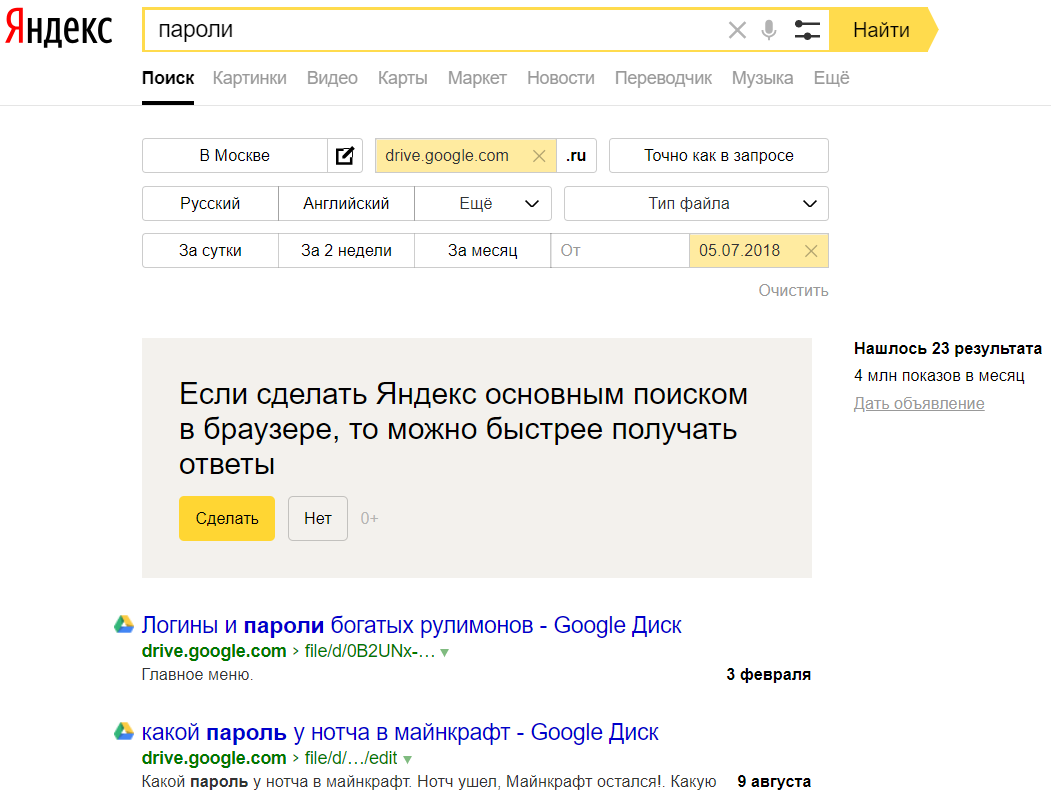The image size is (1051, 792).
Task: Switch to the Картинки tab
Action: pos(249,78)
